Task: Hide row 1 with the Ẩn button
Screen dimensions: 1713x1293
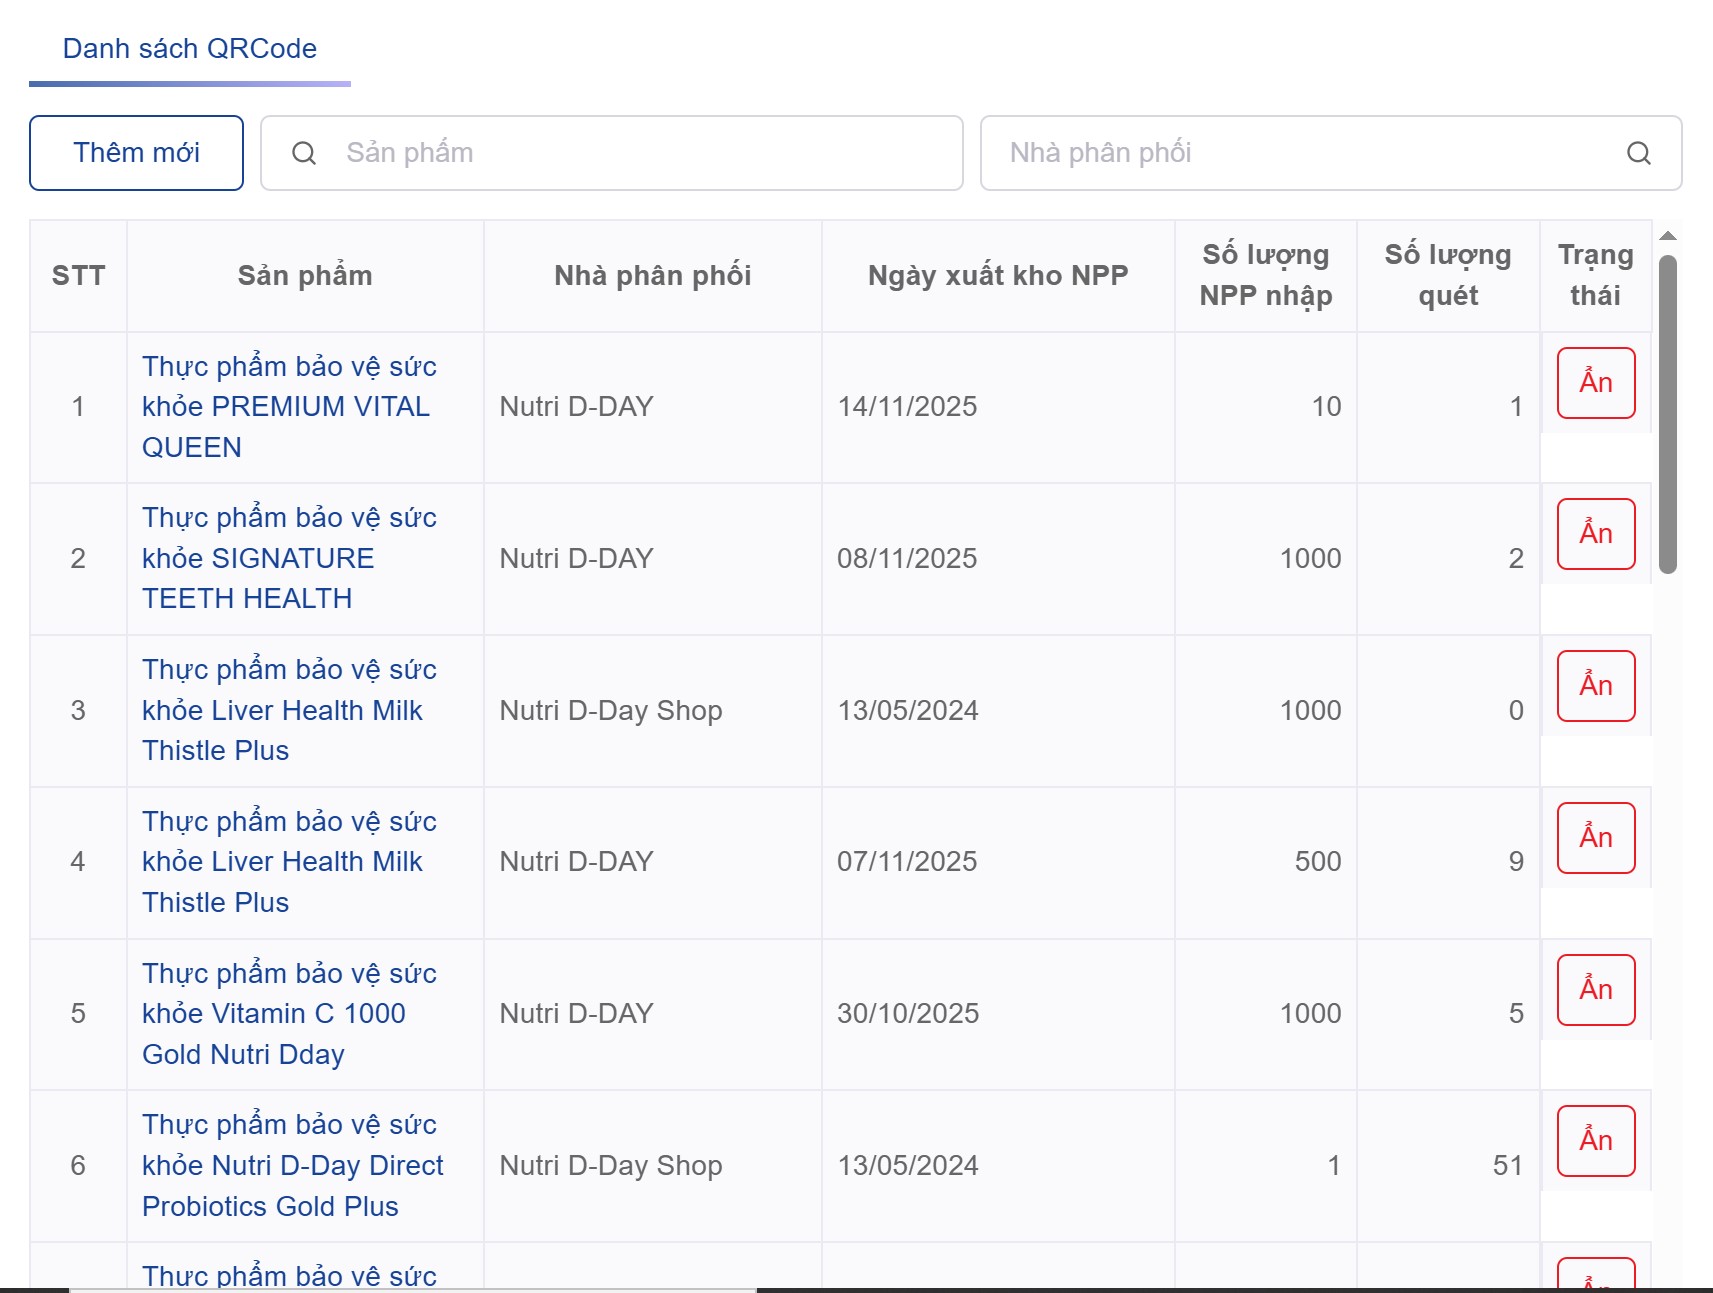Action: coord(1595,383)
